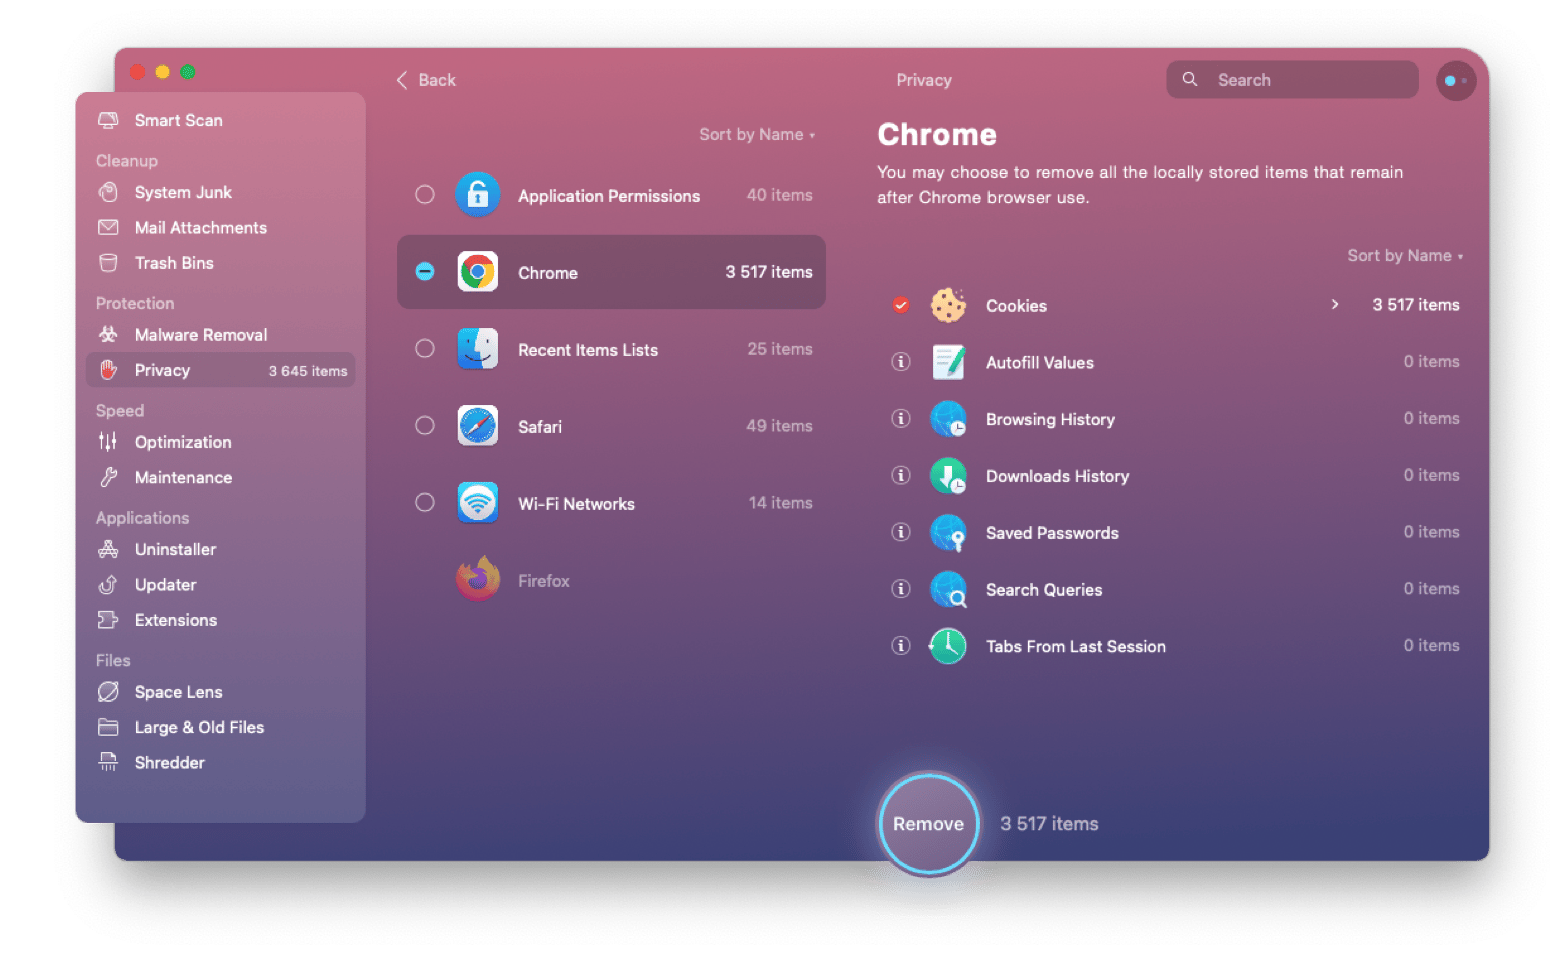The height and width of the screenshot is (954, 1560).
Task: Click the Malware Removal biohazard icon
Action: tap(108, 335)
